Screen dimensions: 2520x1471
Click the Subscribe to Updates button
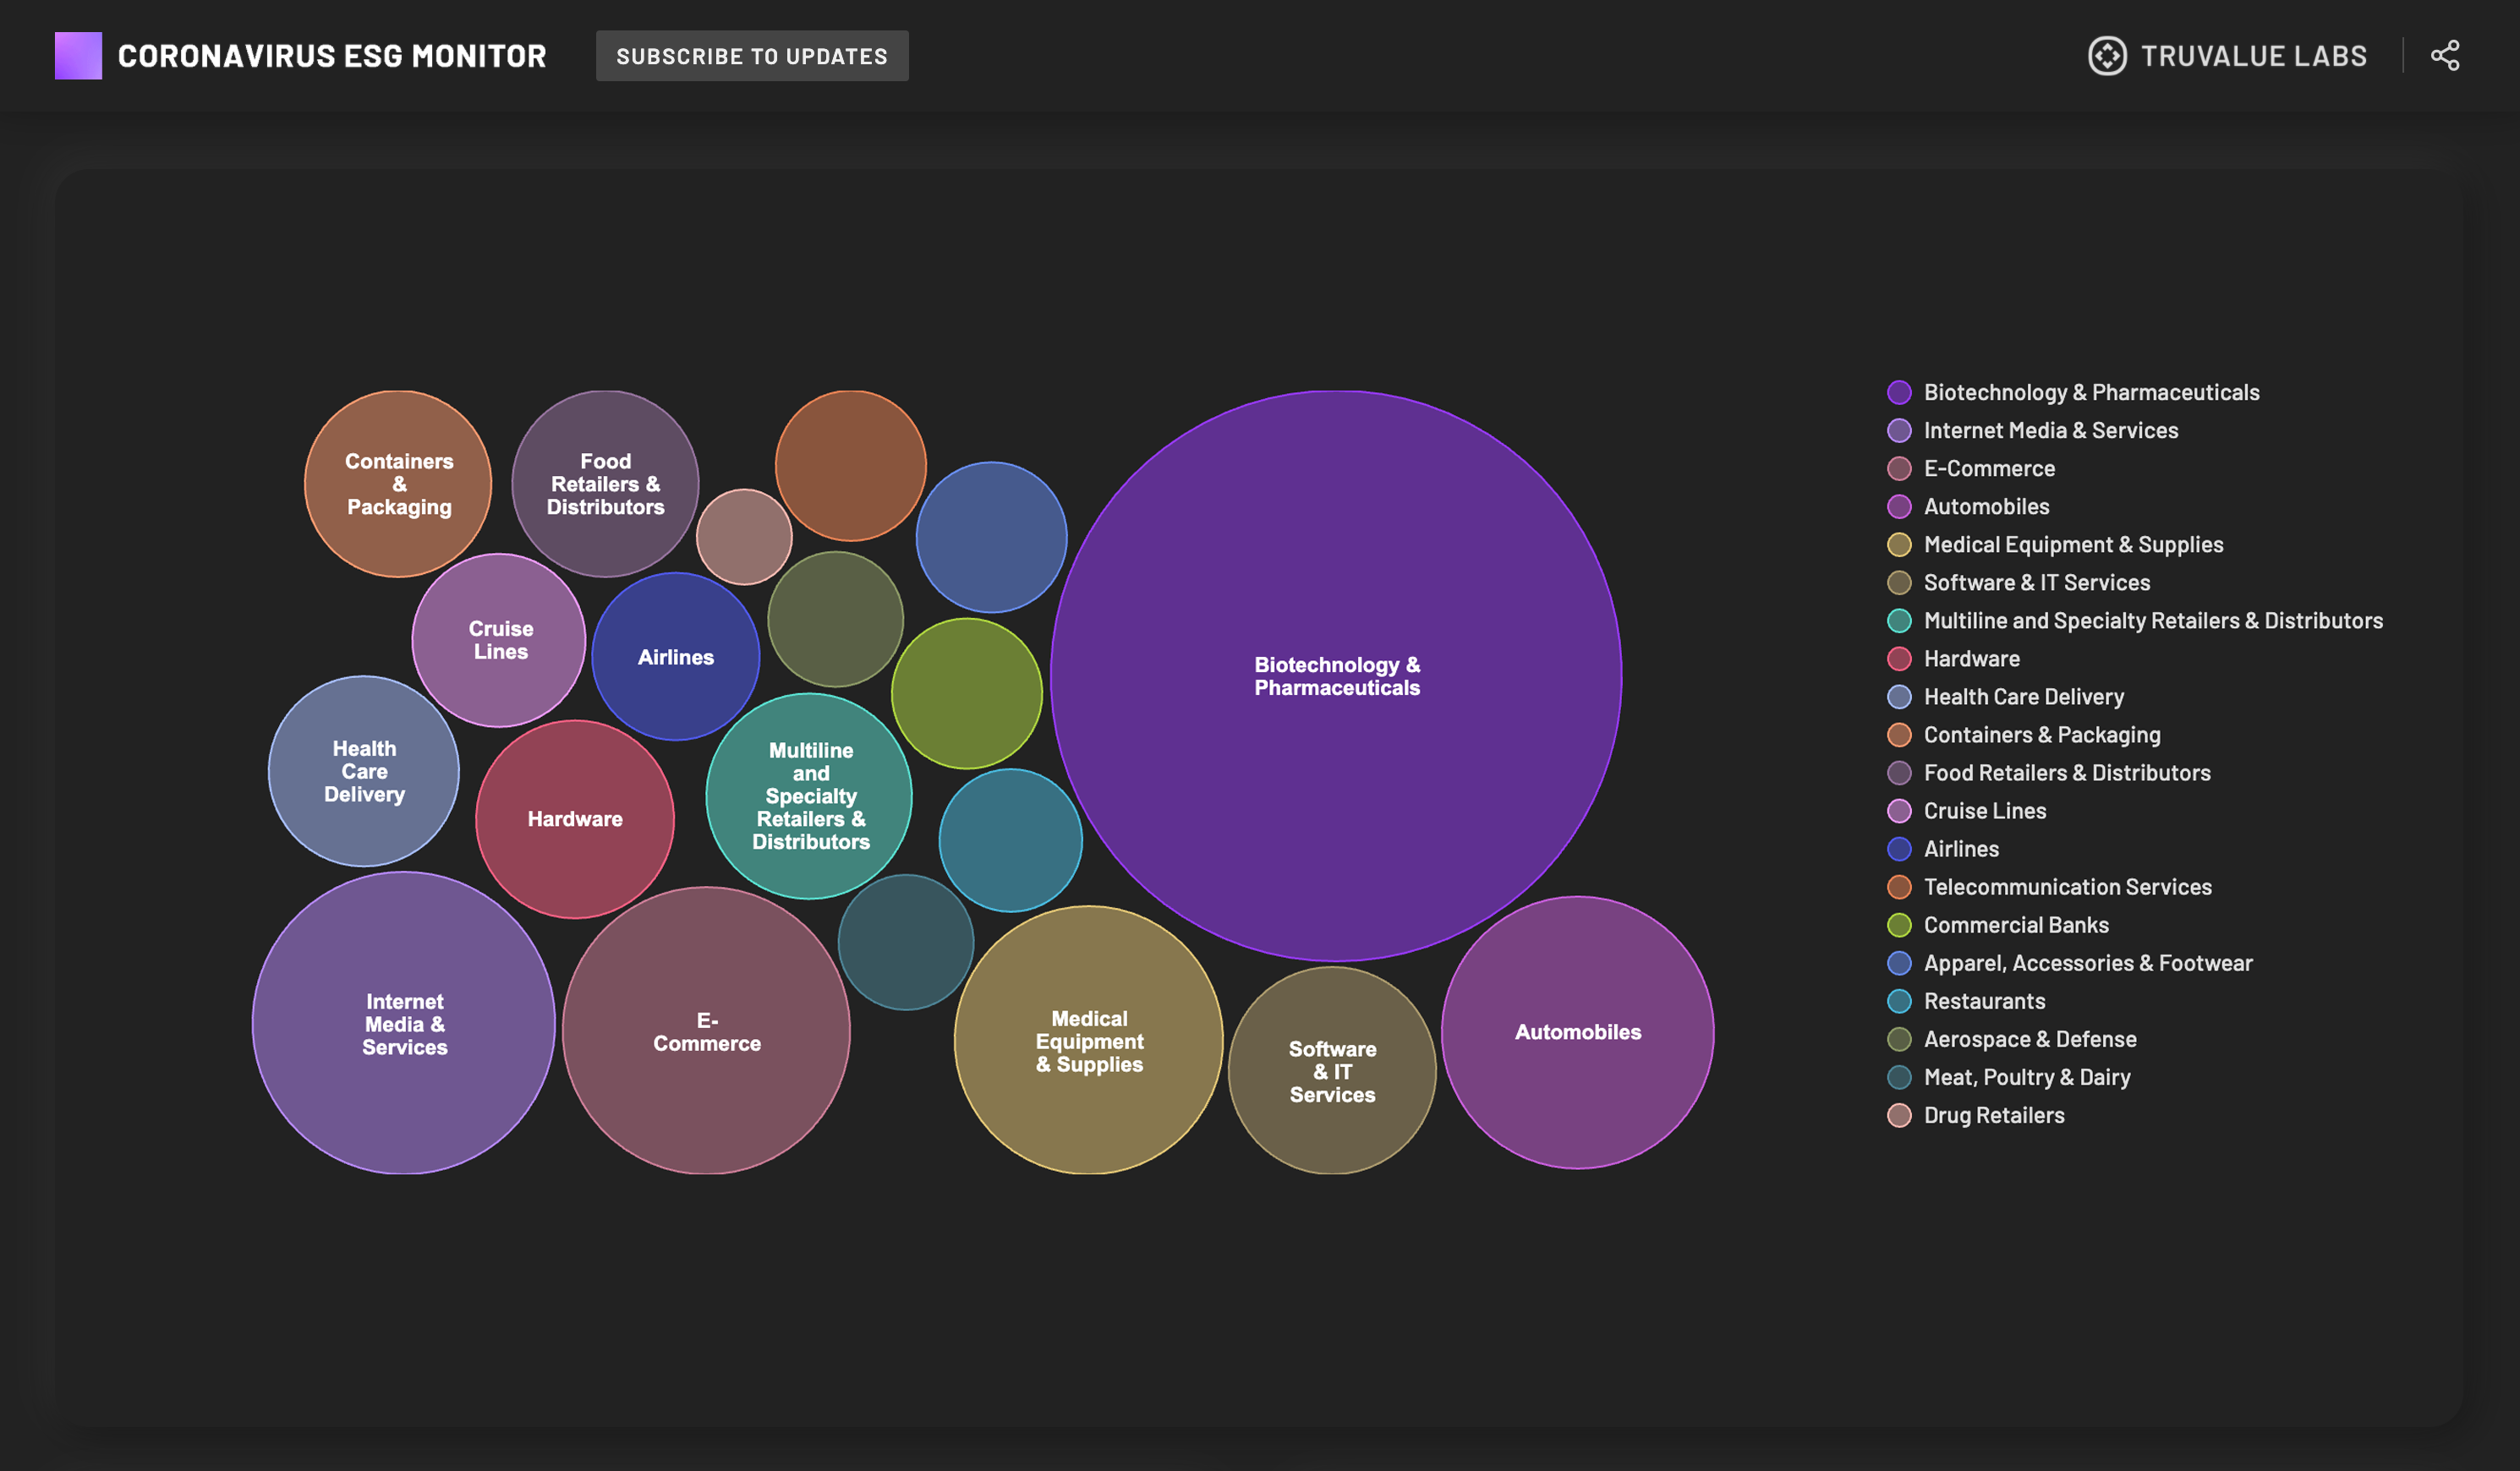coord(752,56)
